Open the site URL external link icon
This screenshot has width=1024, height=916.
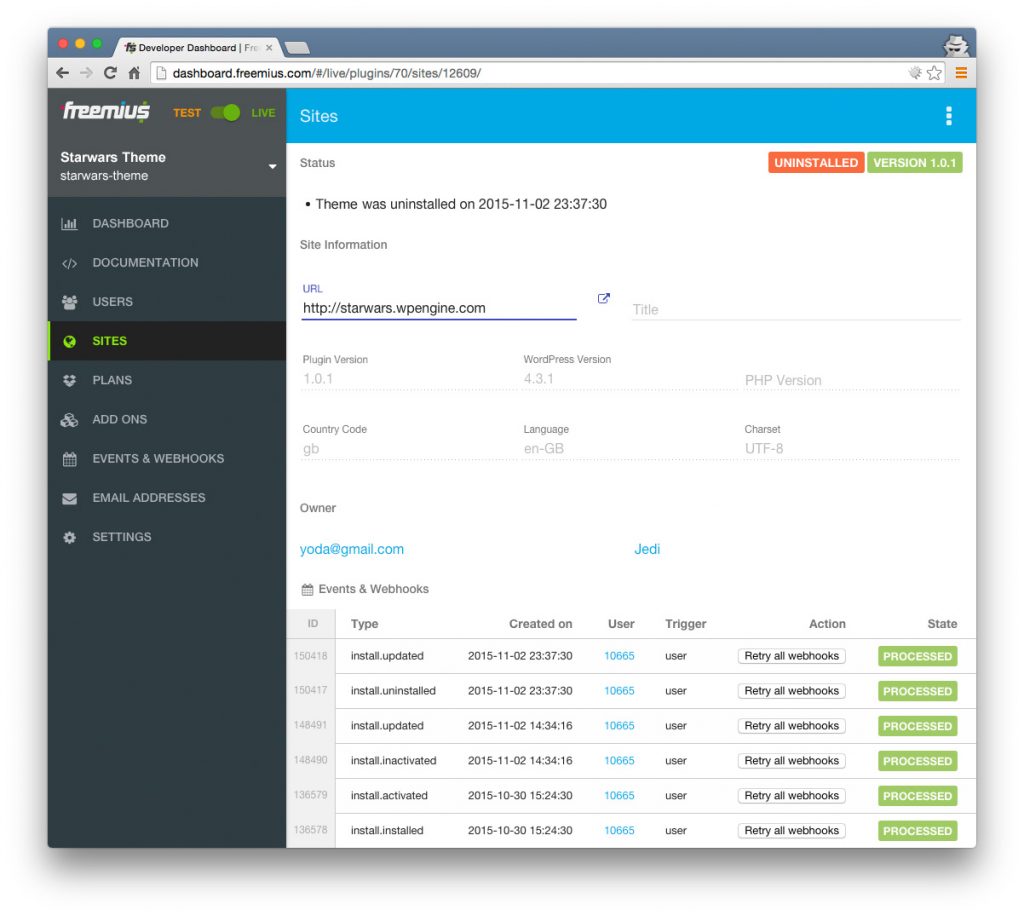(603, 298)
